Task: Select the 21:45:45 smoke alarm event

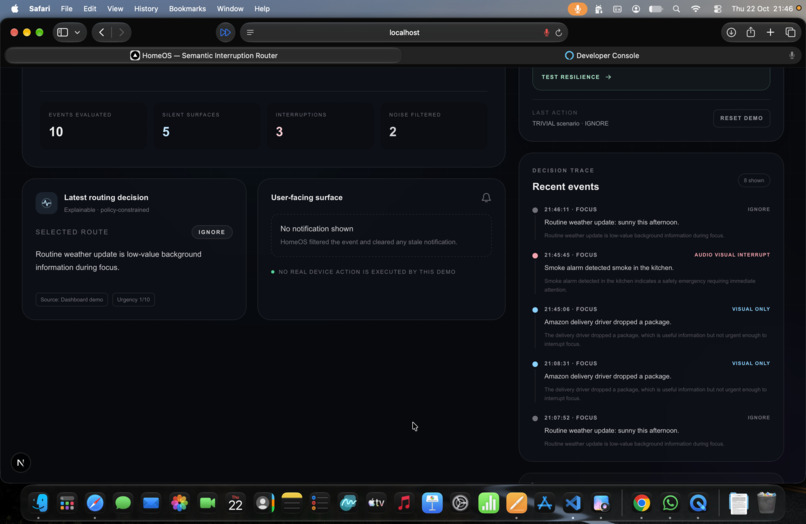Action: click(x=651, y=273)
